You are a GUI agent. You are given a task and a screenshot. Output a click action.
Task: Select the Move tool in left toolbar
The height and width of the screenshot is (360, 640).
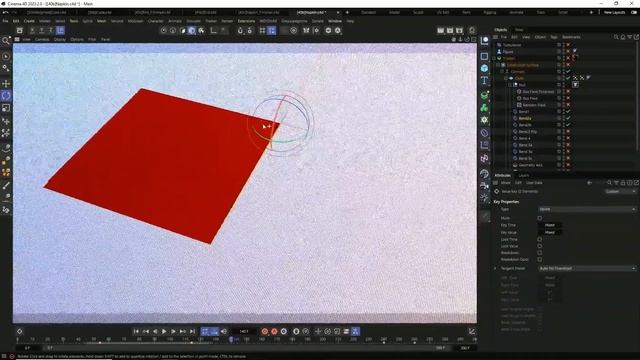6,84
